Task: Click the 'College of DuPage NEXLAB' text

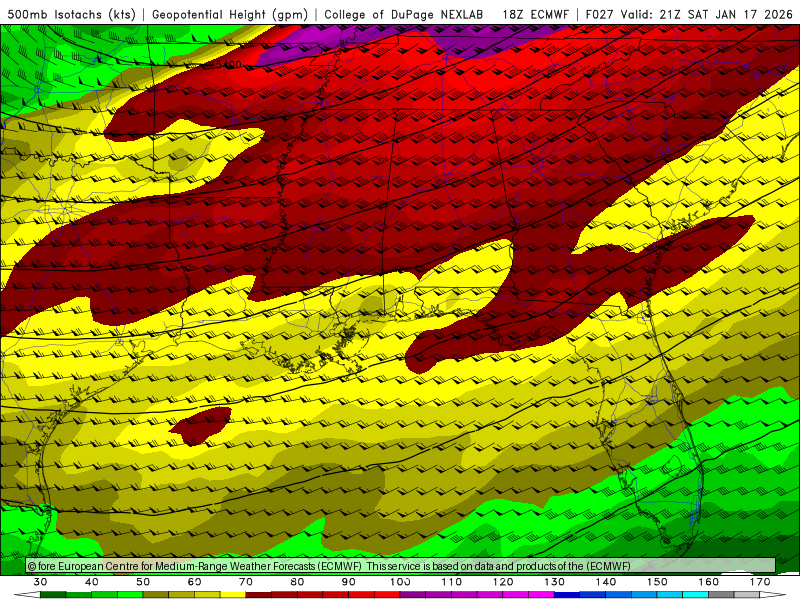Action: pos(404,14)
